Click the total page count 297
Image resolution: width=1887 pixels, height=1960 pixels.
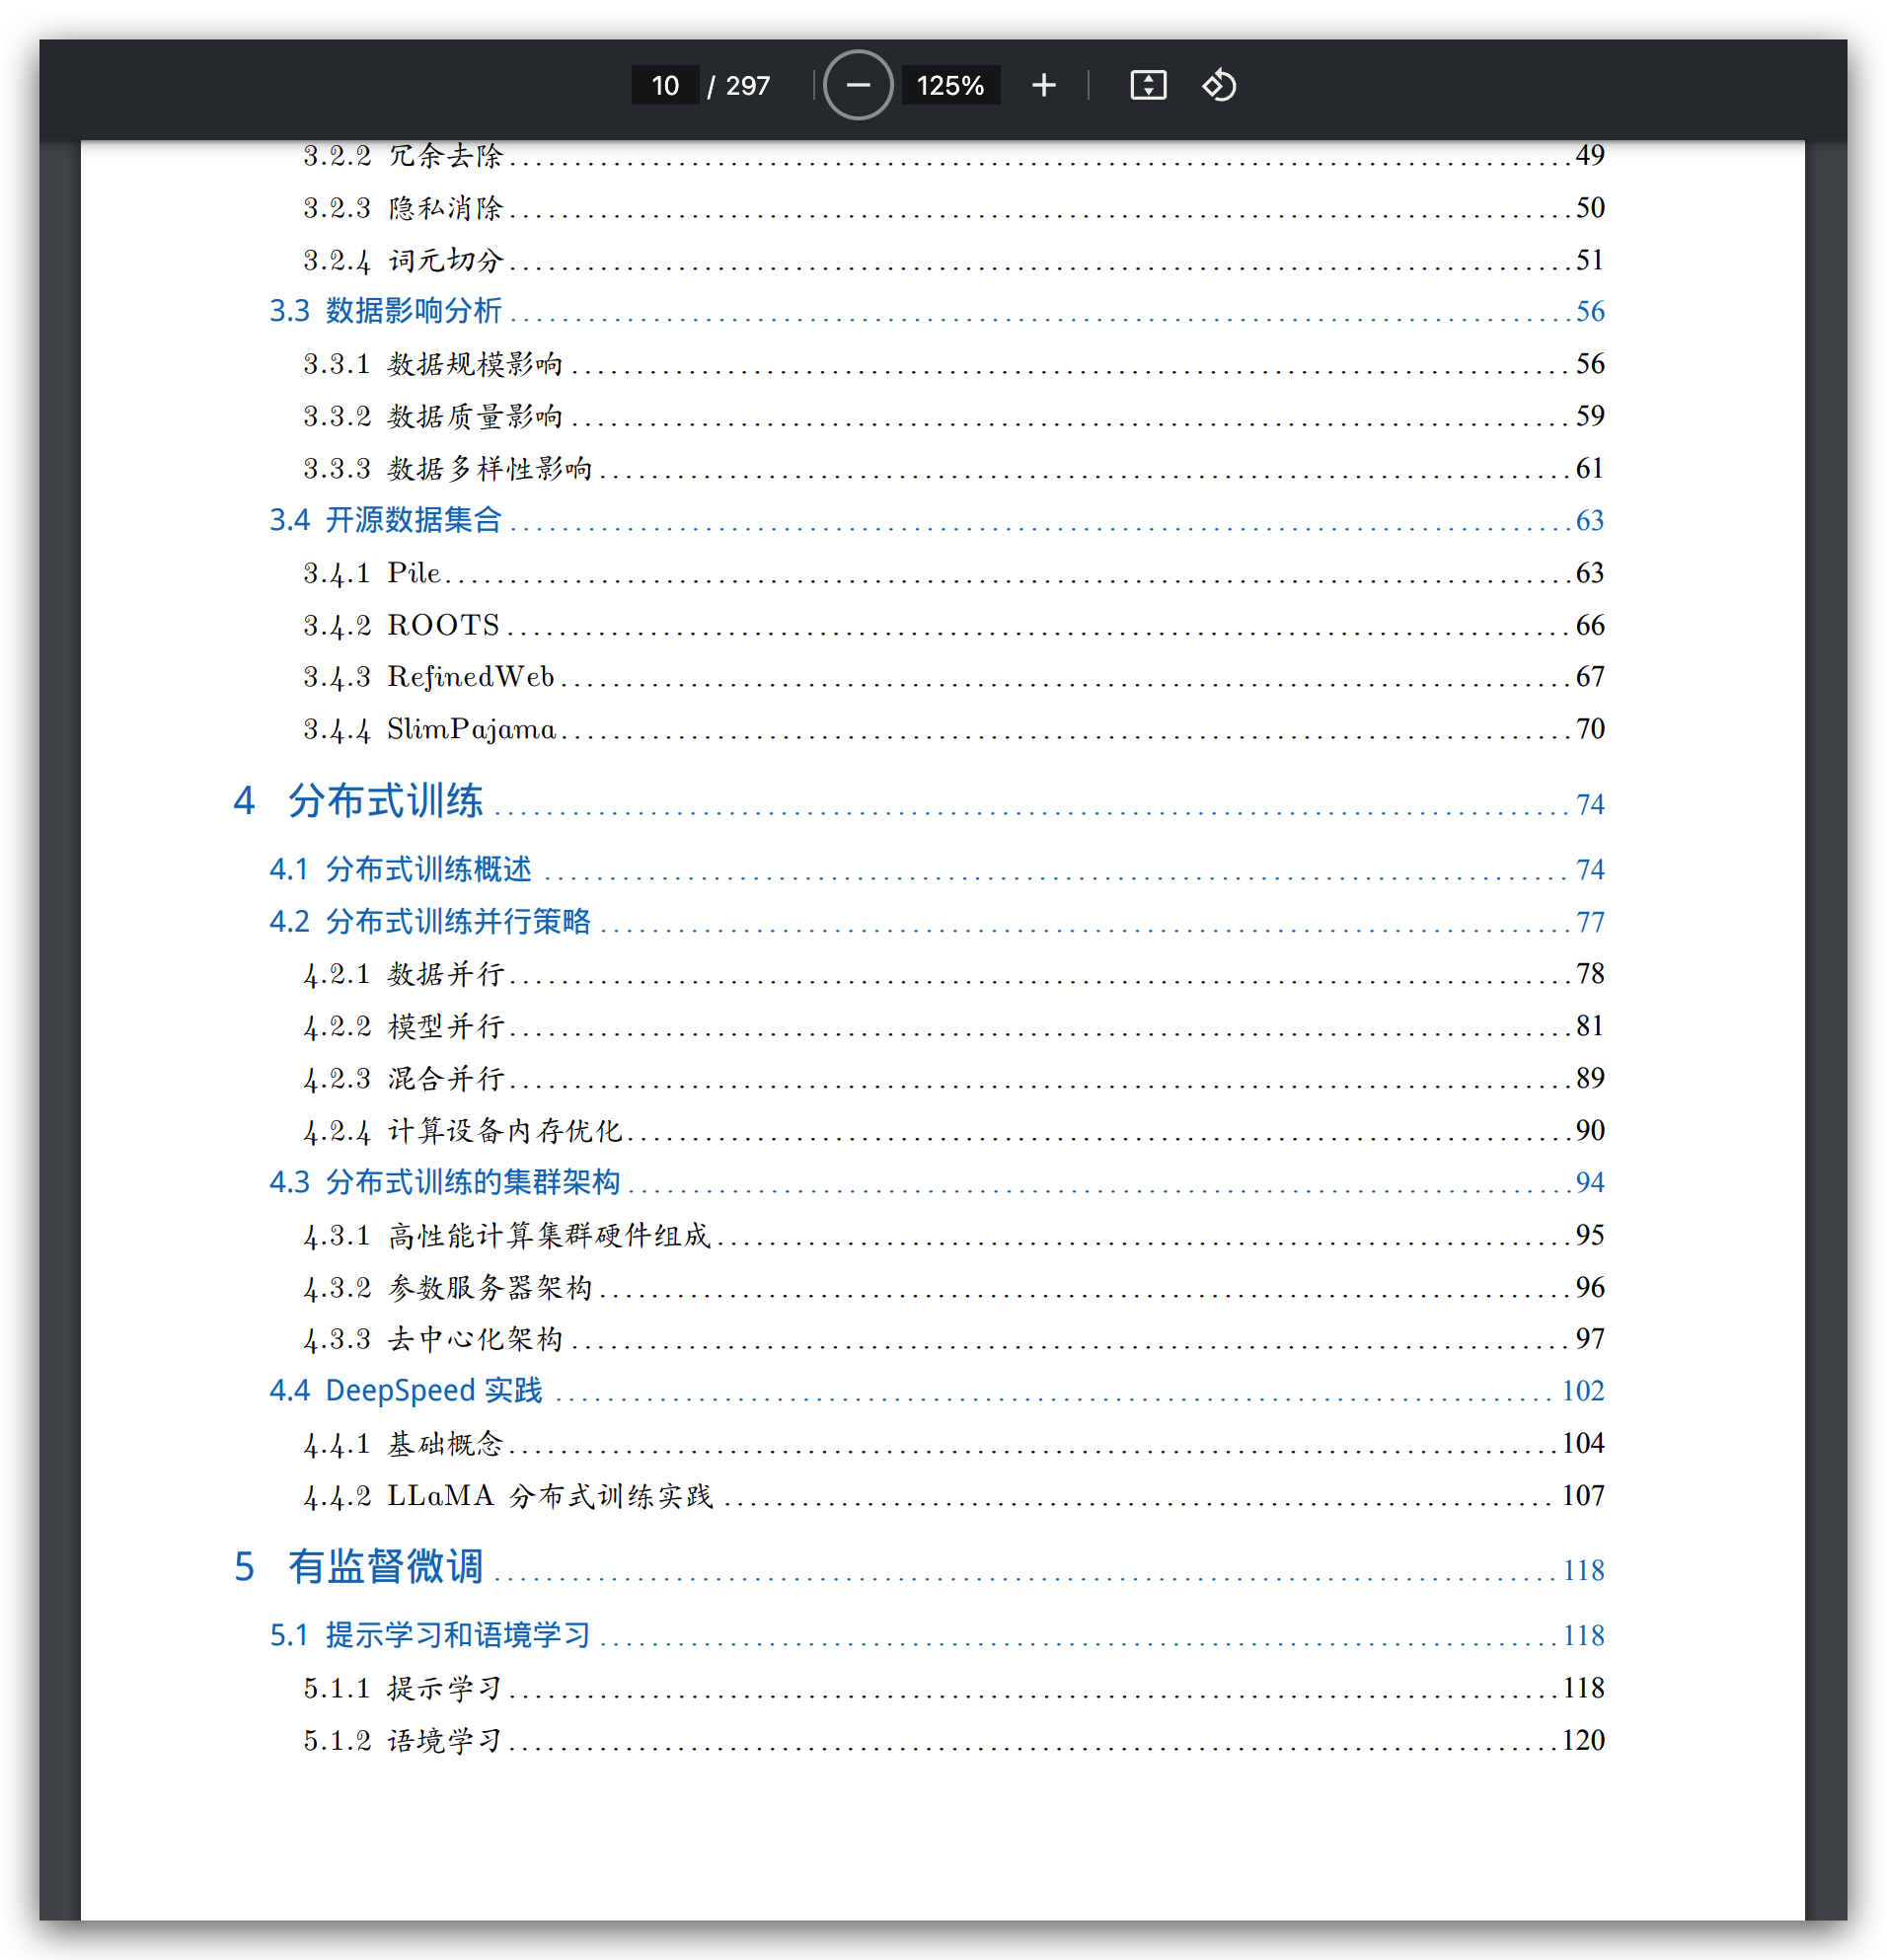tap(748, 85)
